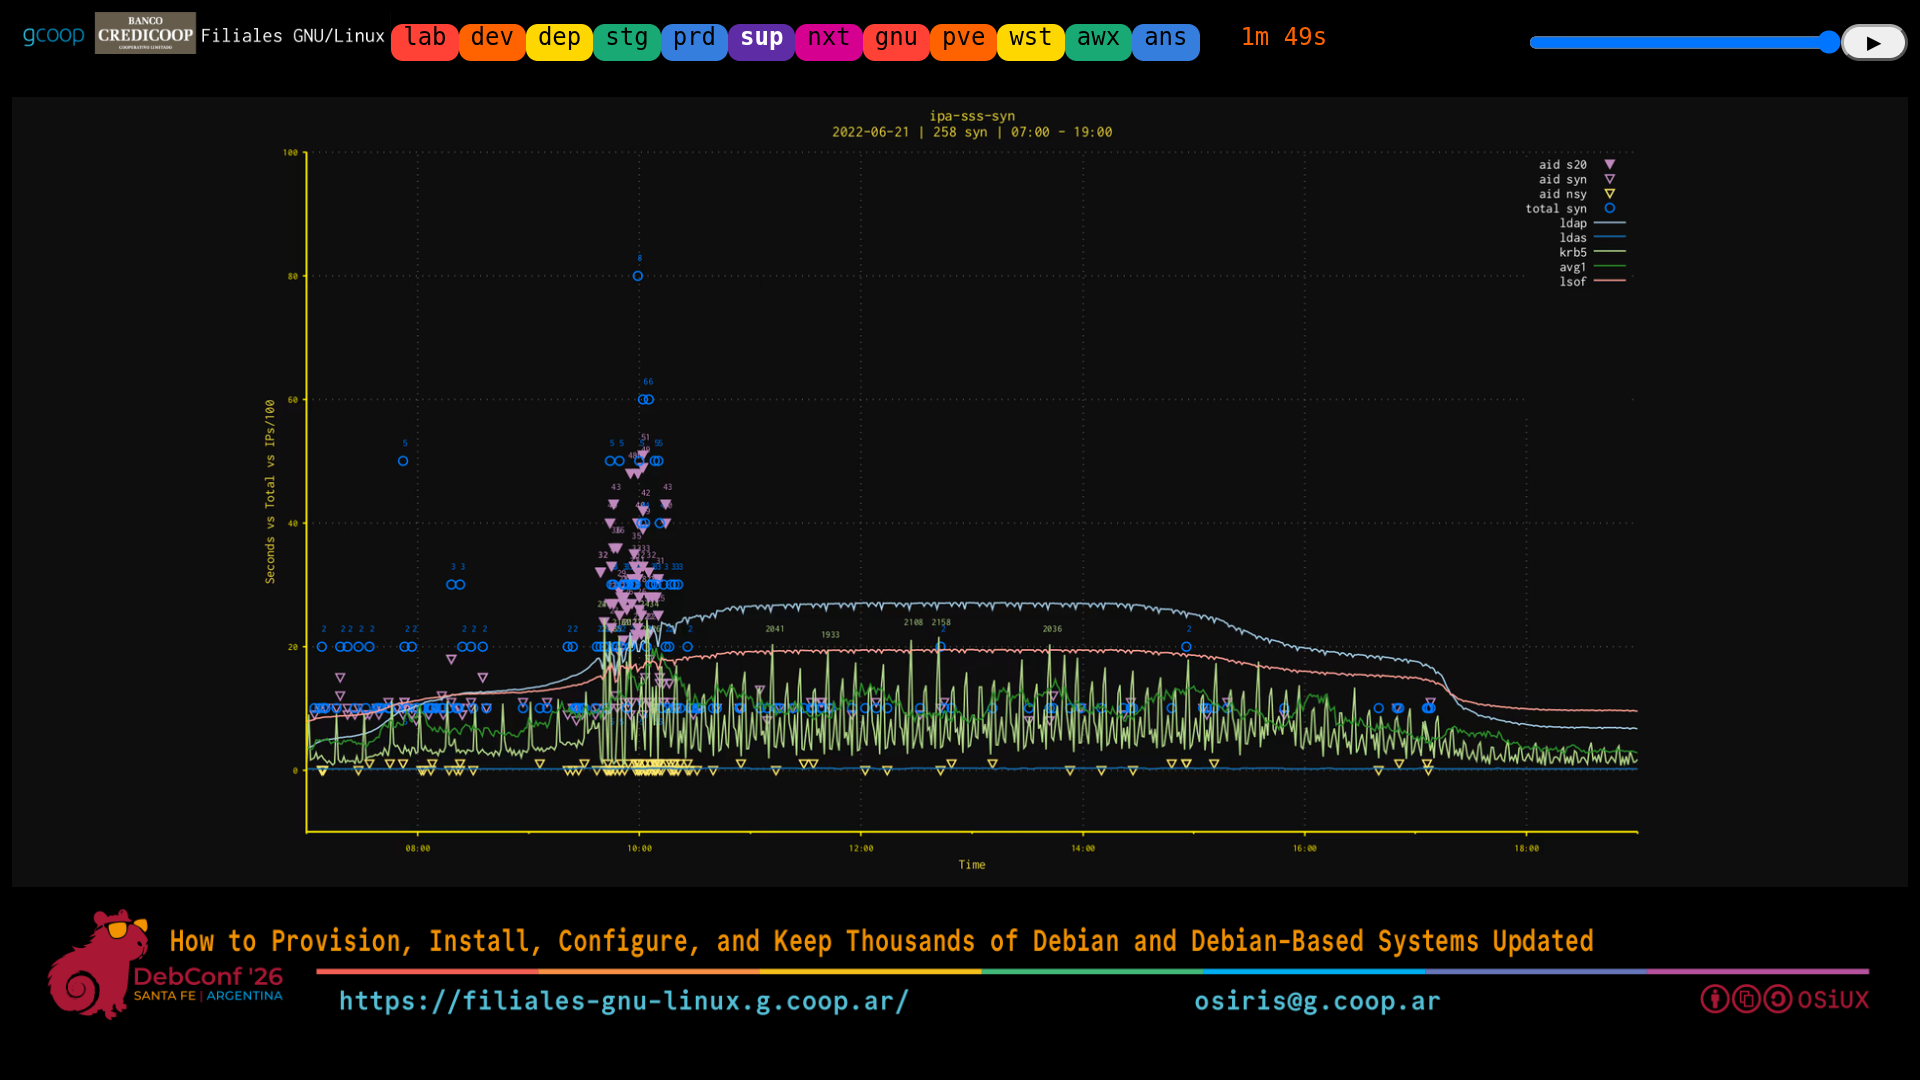1920x1080 pixels.
Task: Click the "18:00" time axis label
Action: [1526, 848]
